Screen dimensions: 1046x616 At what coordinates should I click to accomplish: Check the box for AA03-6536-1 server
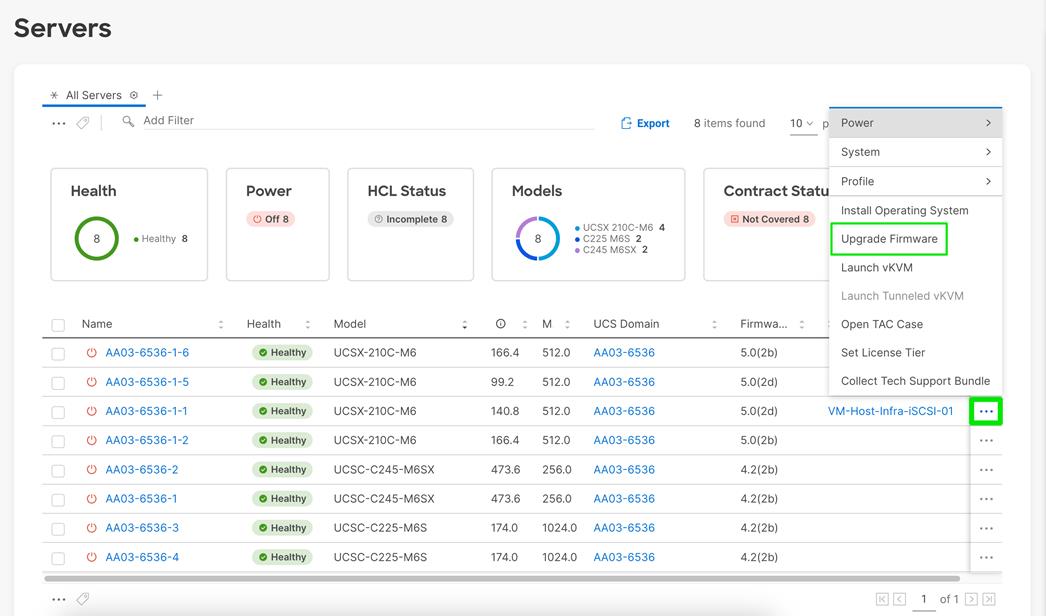coord(58,500)
